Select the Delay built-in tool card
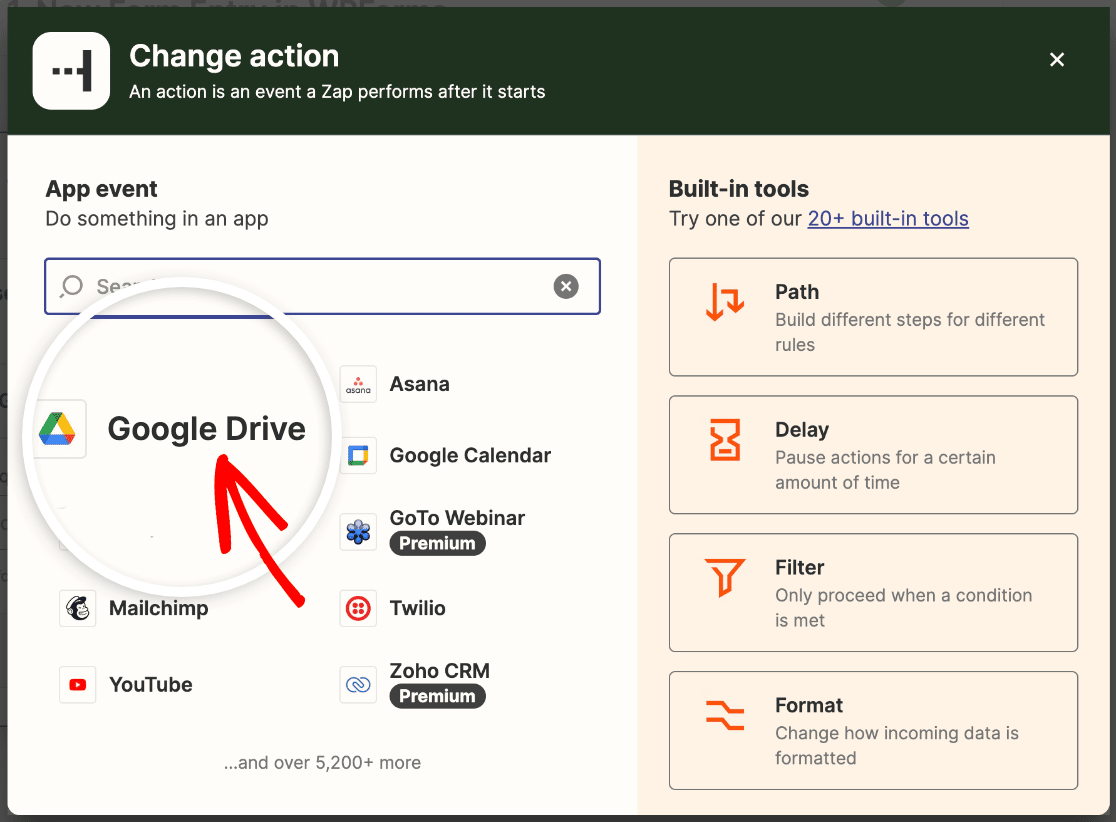 tap(873, 455)
